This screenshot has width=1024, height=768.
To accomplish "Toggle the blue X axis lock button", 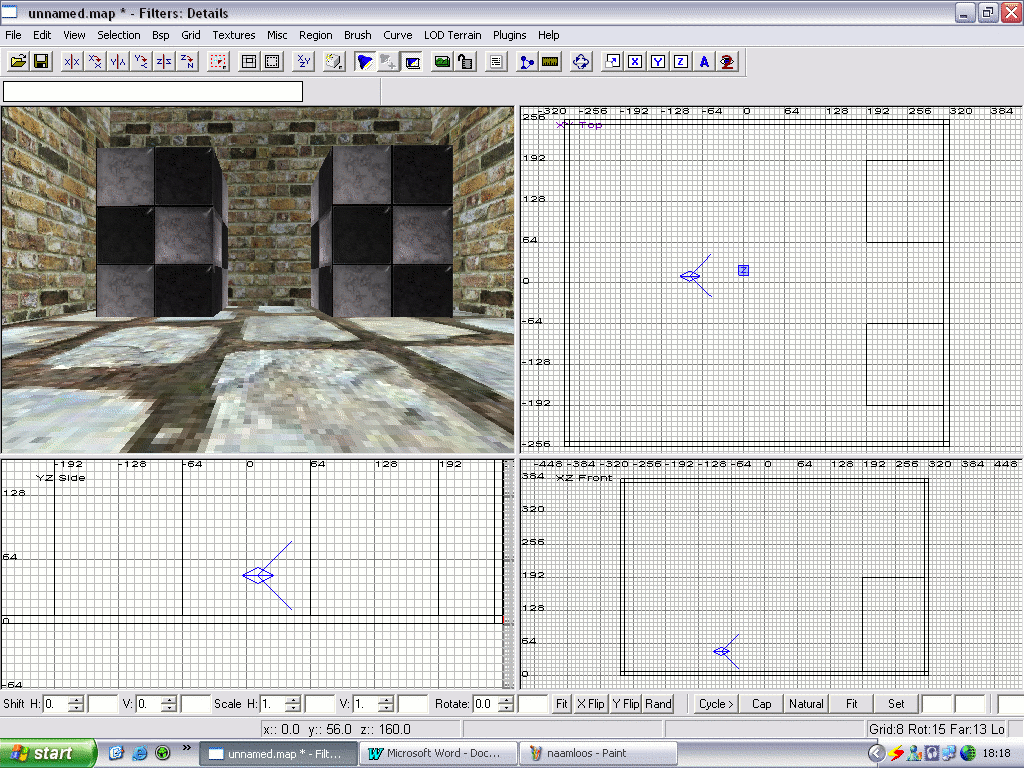I will [635, 62].
